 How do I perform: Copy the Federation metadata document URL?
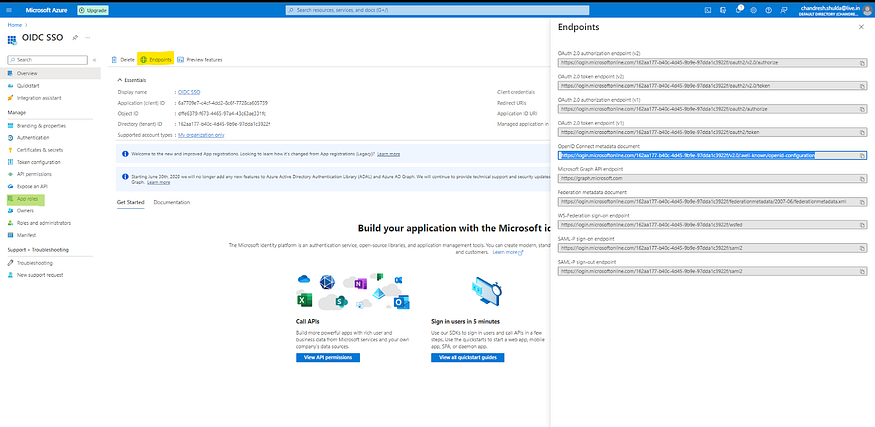click(862, 201)
